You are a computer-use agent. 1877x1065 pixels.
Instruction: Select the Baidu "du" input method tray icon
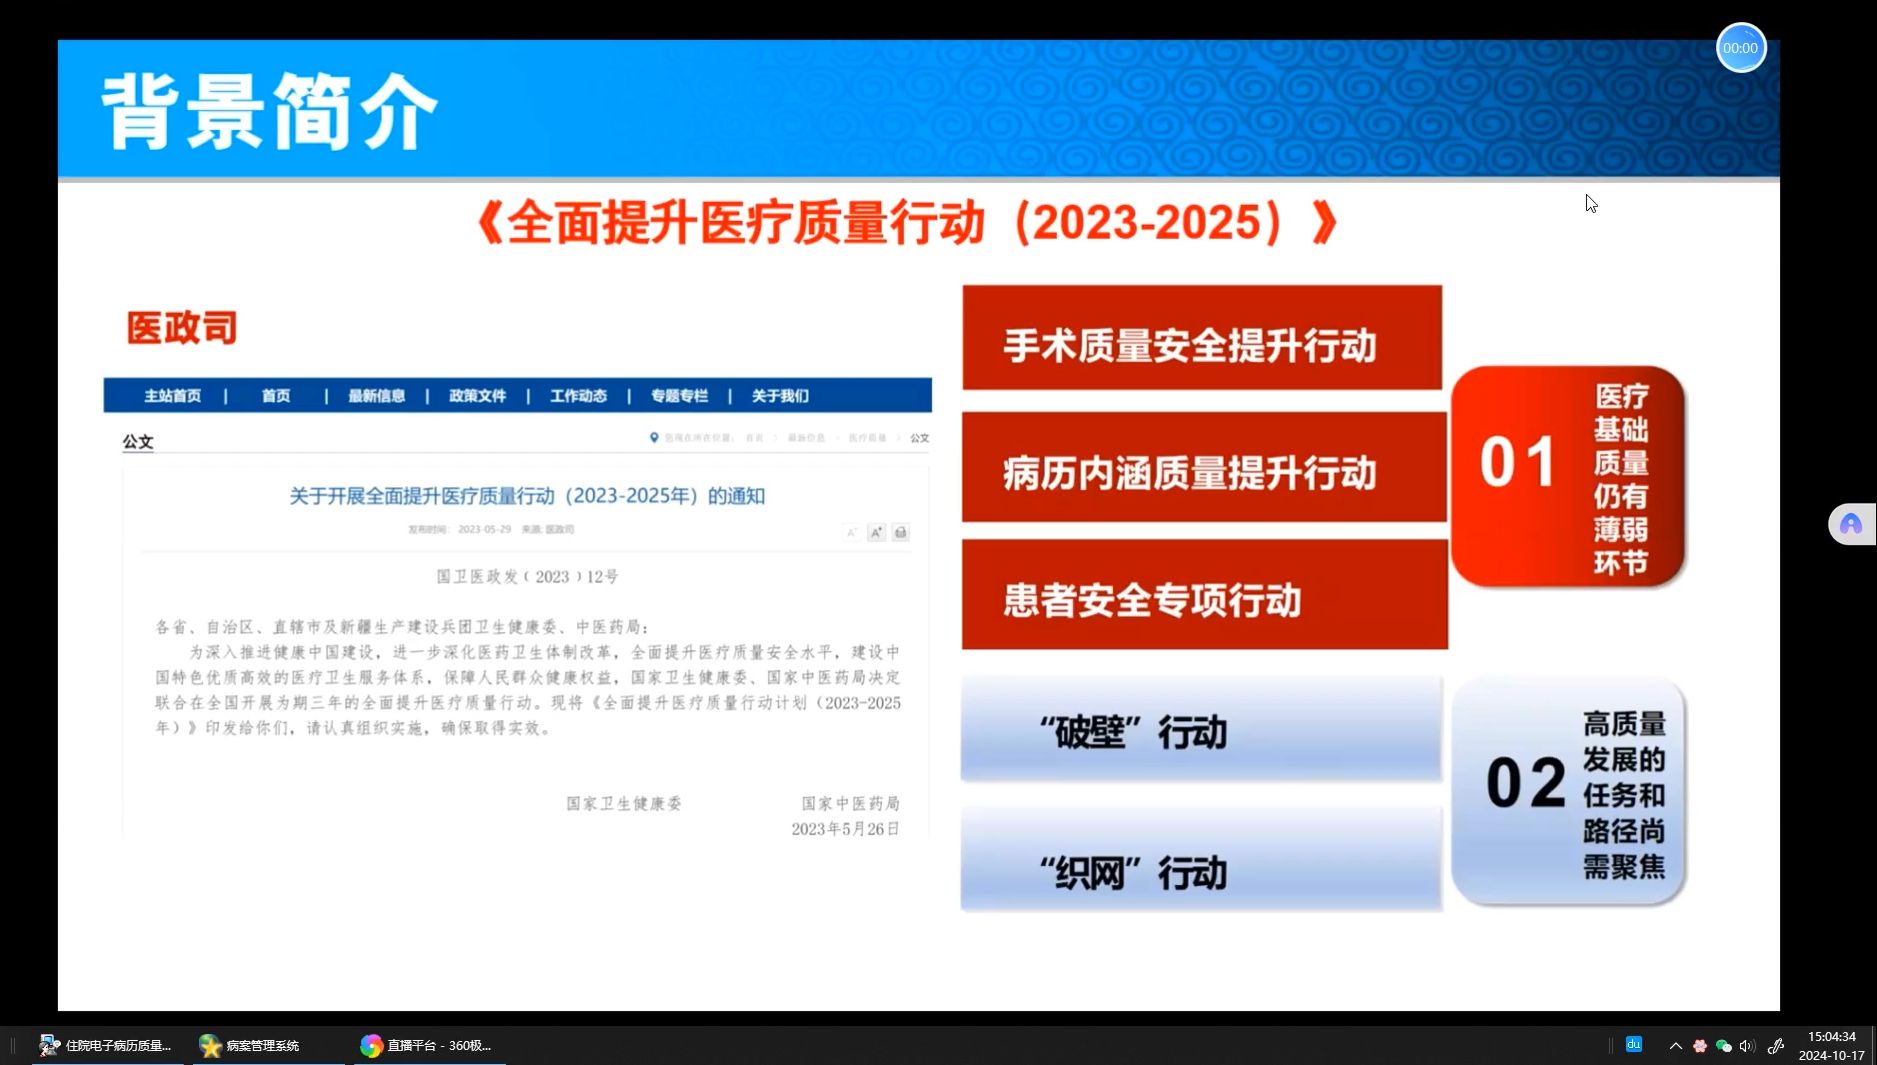pos(1634,1045)
